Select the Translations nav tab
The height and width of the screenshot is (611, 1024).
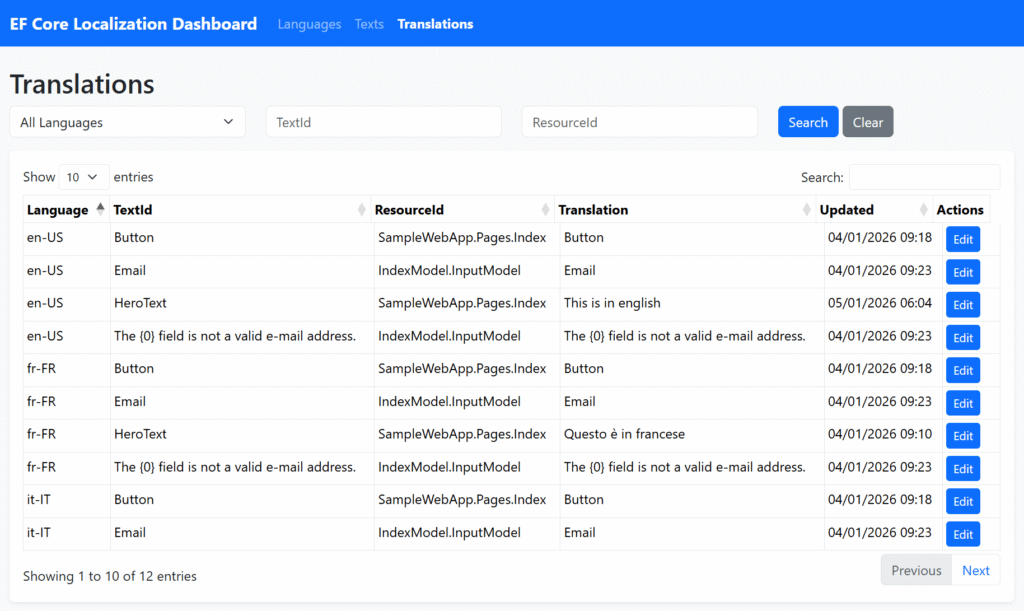coord(435,24)
